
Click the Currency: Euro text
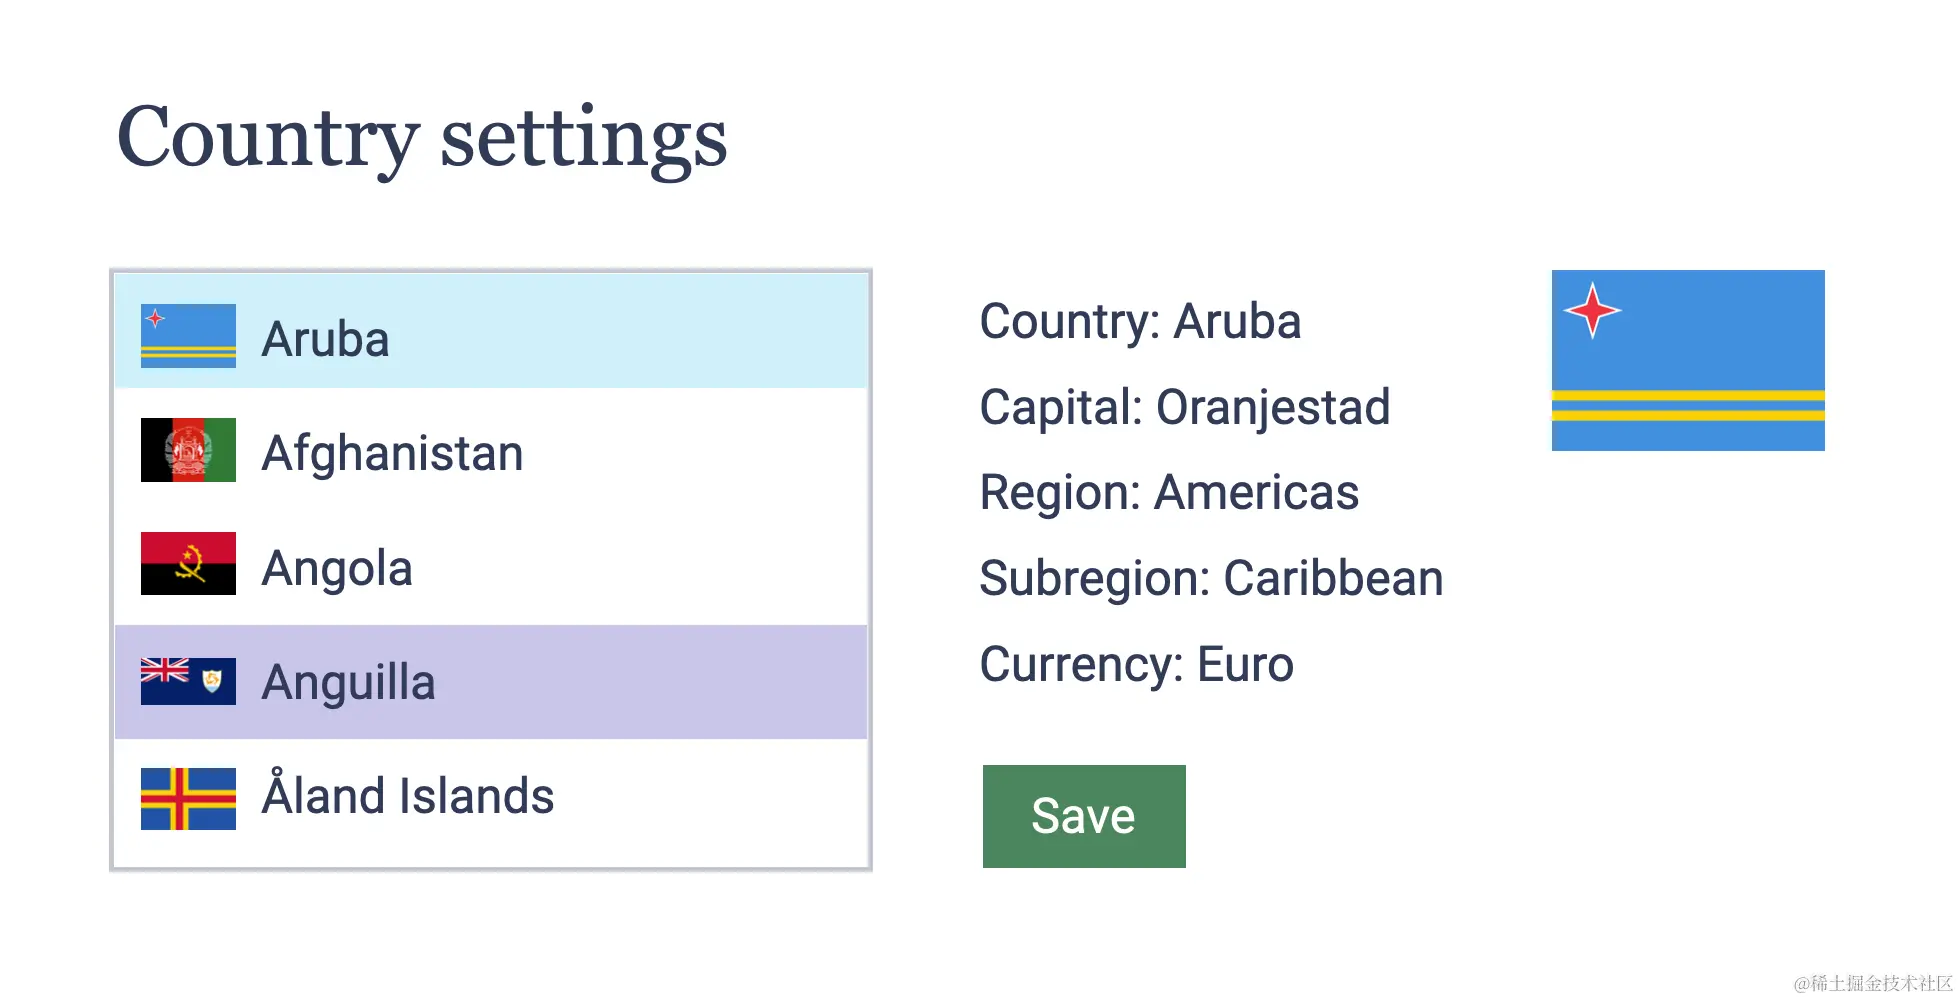1136,664
